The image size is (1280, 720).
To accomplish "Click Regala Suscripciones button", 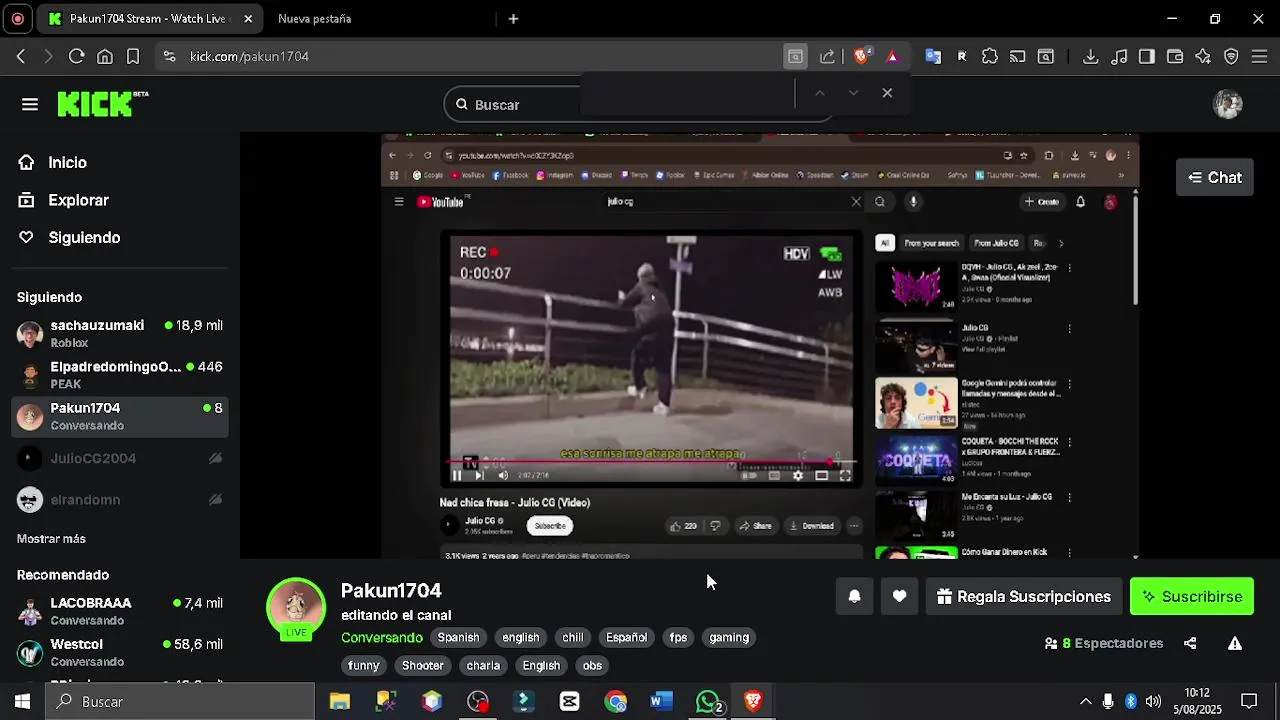I will [1024, 597].
